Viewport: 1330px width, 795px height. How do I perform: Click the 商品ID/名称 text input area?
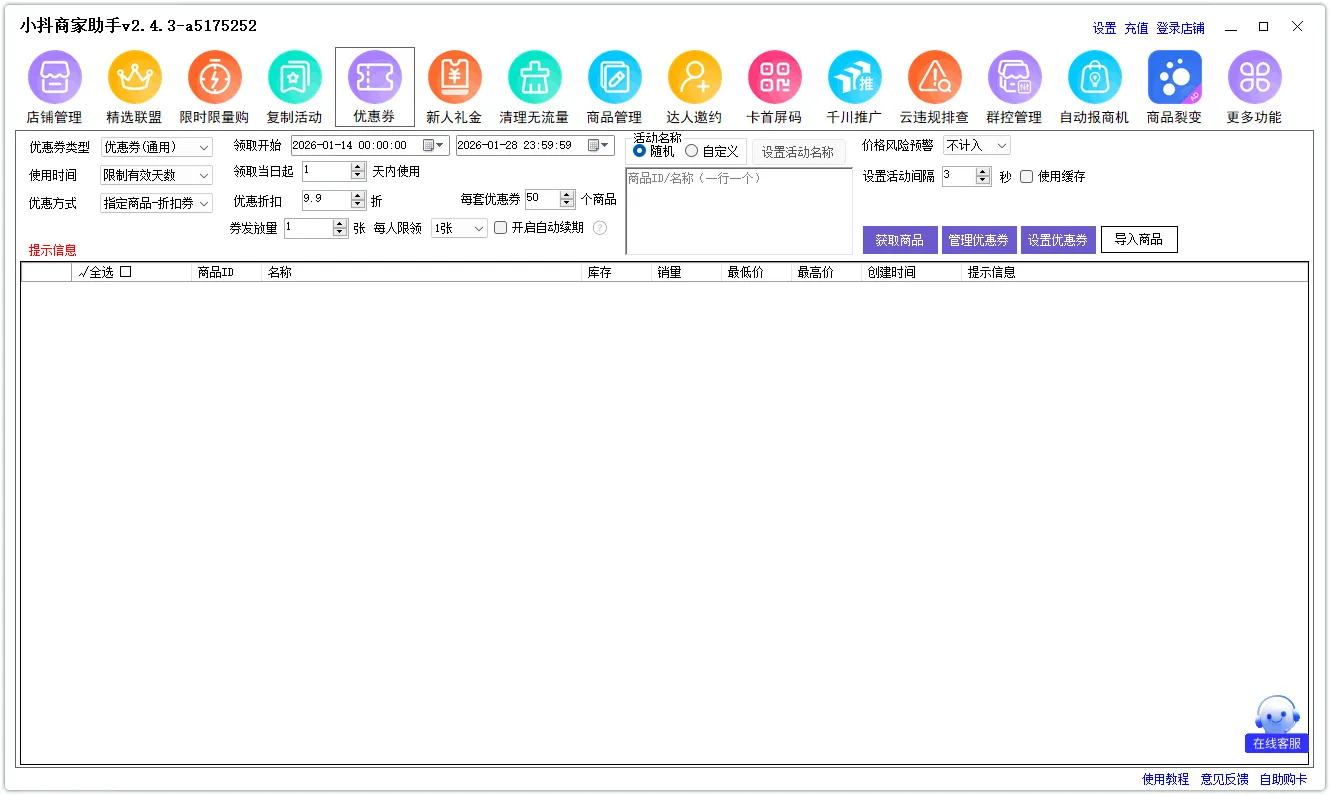click(738, 212)
